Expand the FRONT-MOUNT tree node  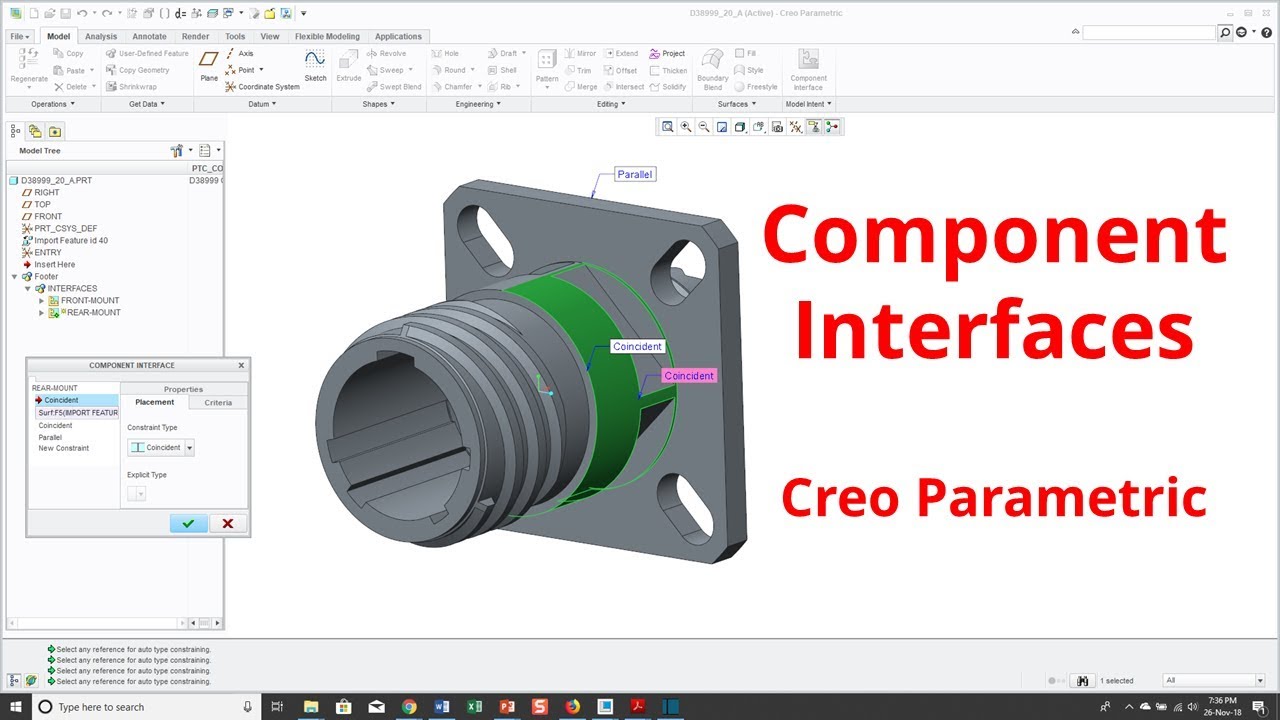click(42, 301)
